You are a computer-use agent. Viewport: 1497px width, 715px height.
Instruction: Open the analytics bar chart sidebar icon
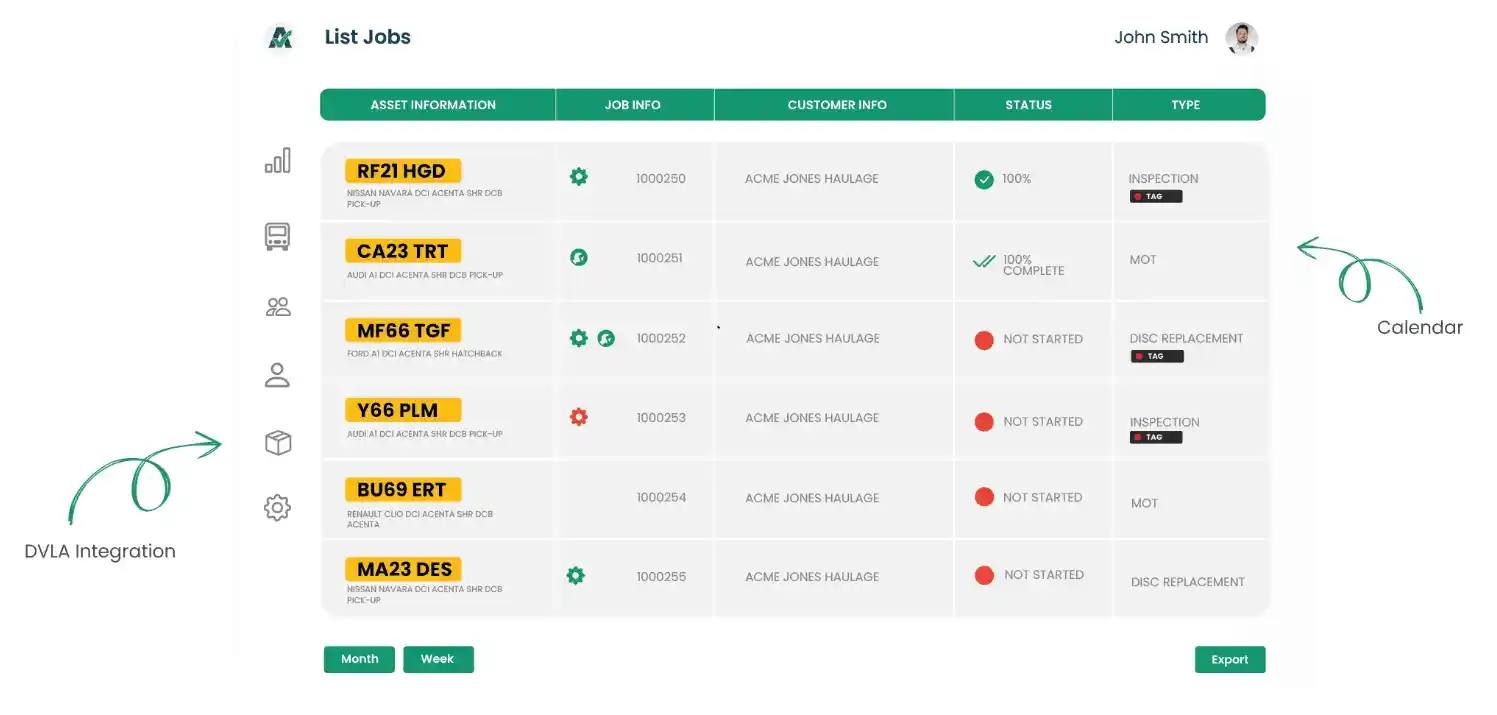tap(277, 161)
